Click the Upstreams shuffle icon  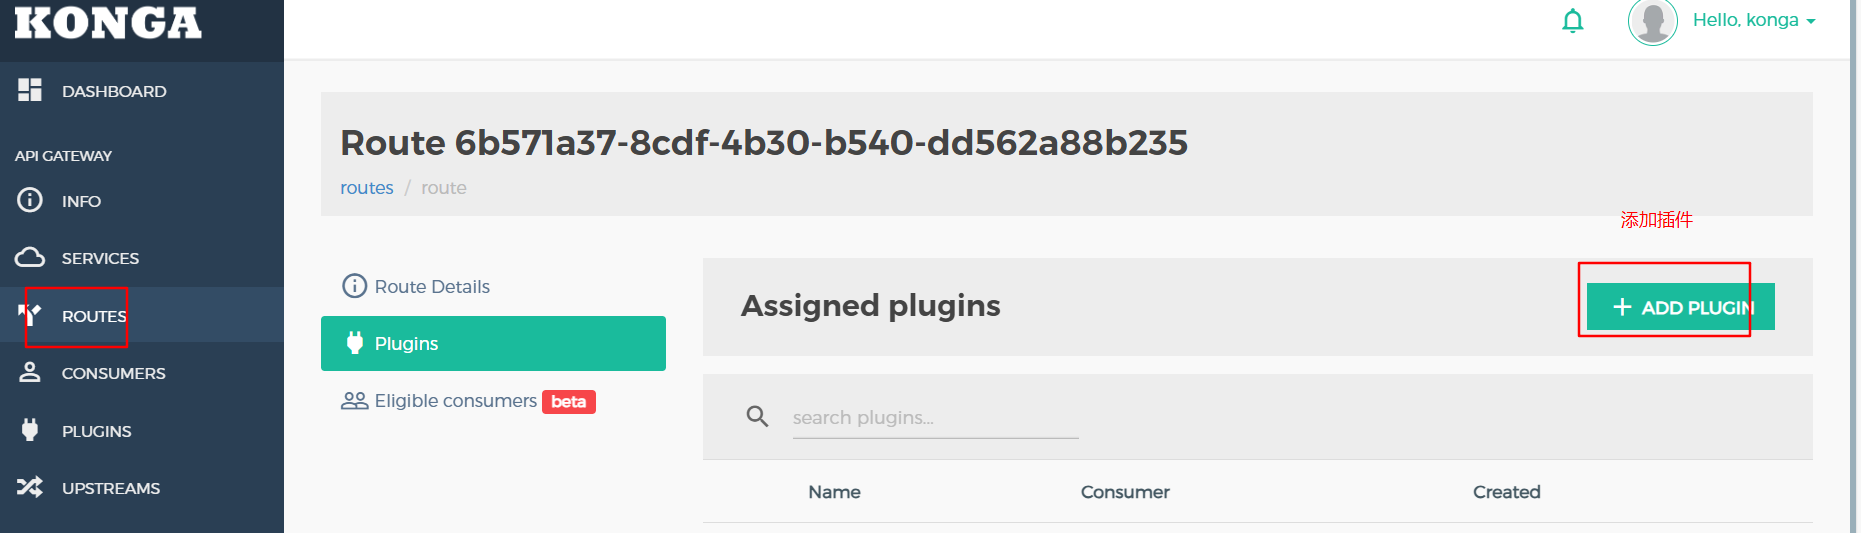tap(30, 487)
